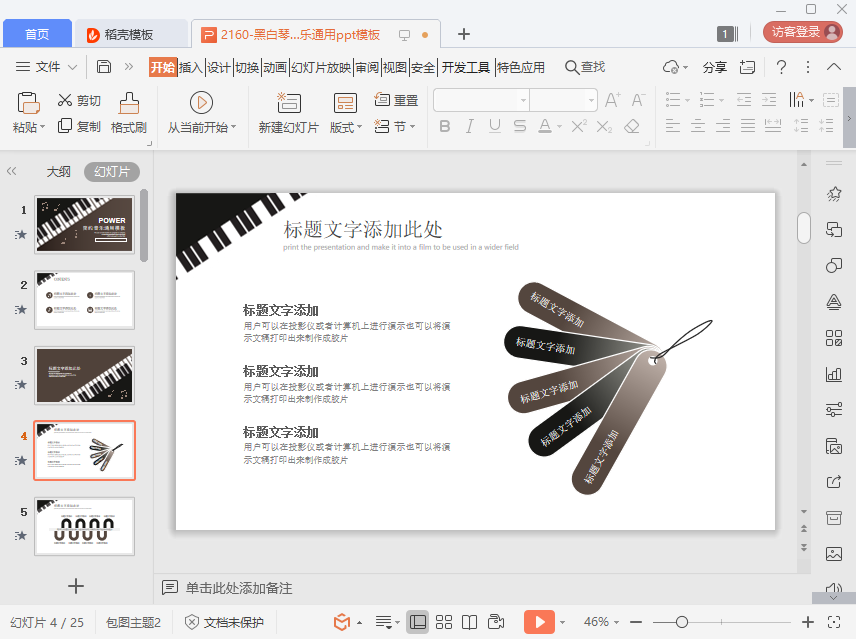
Task: Click the share/export icon in right sidebar
Action: tap(834, 482)
